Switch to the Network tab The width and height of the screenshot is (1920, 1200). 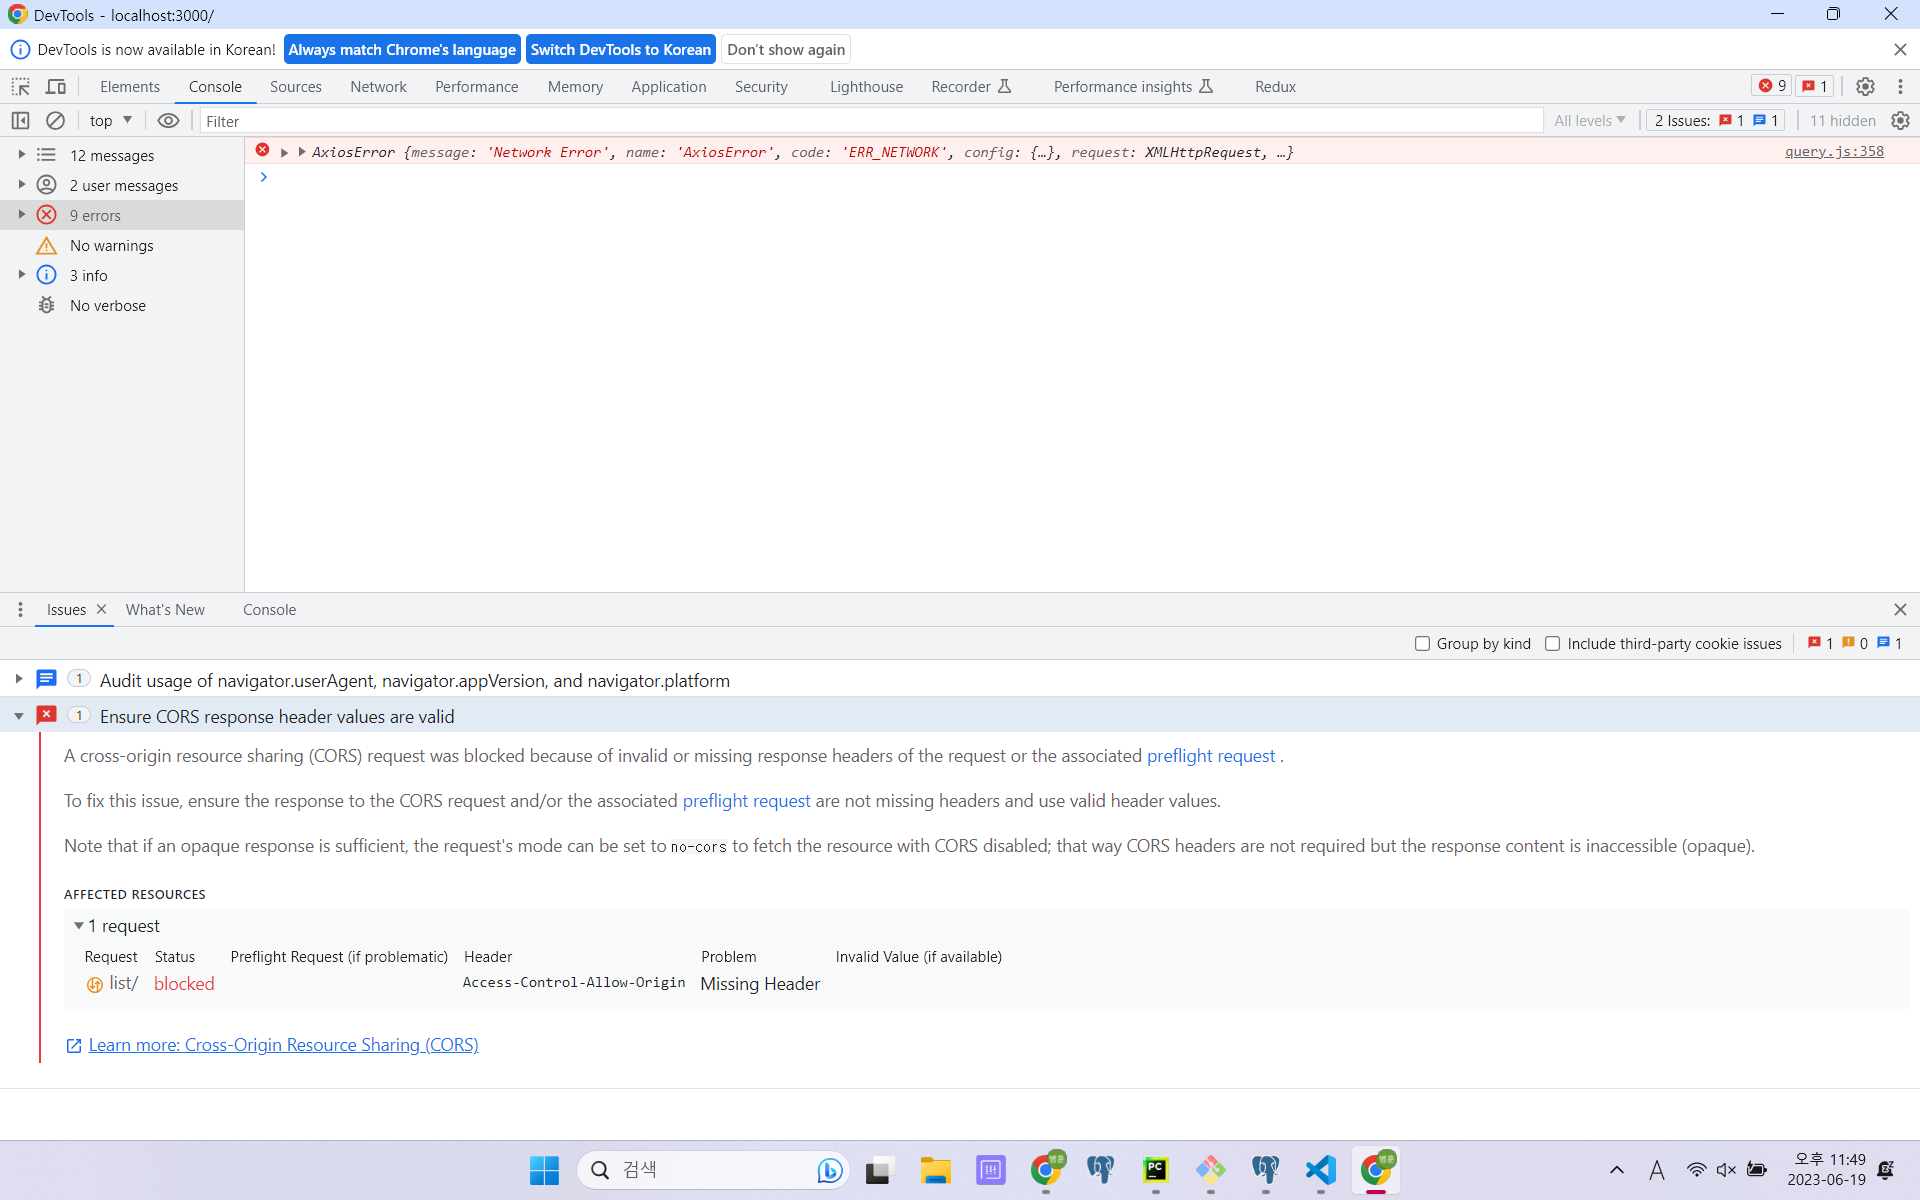pos(378,87)
